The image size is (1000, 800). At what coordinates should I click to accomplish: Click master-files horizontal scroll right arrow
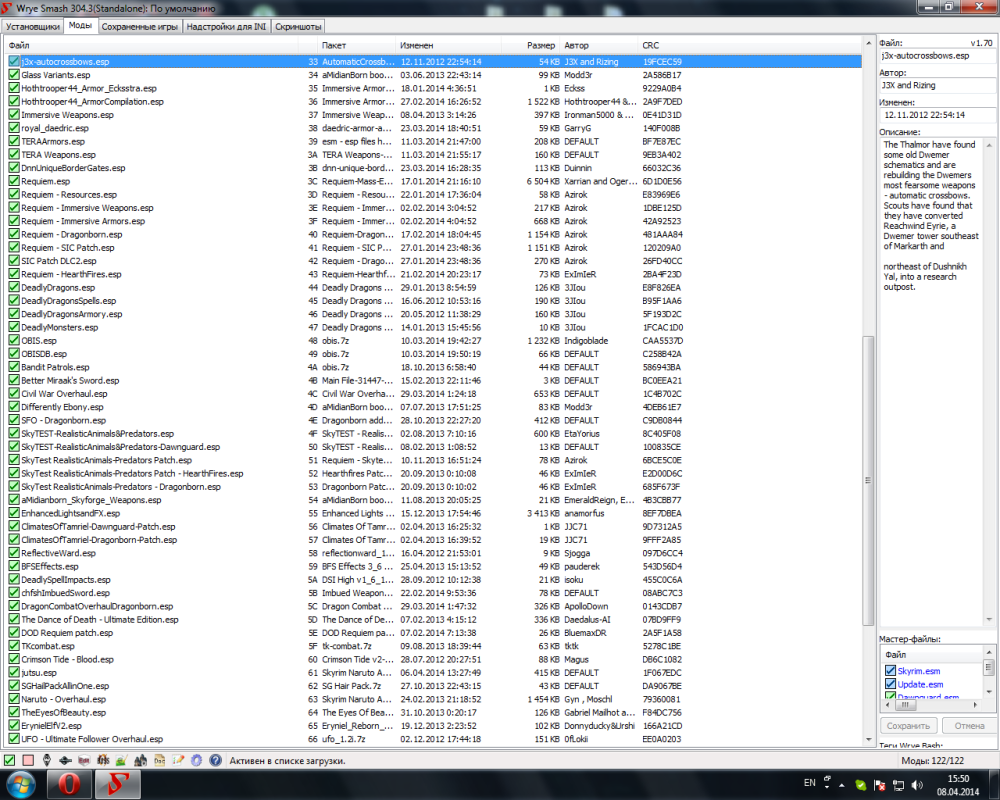975,705
